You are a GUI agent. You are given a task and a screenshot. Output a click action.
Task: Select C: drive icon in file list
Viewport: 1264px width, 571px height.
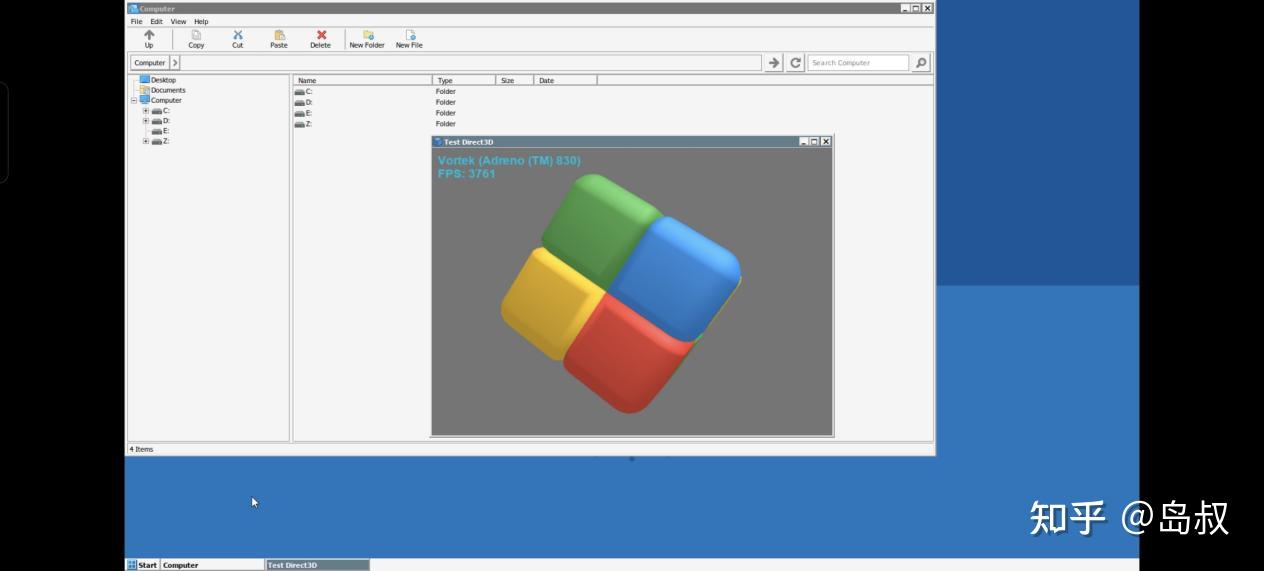299,92
